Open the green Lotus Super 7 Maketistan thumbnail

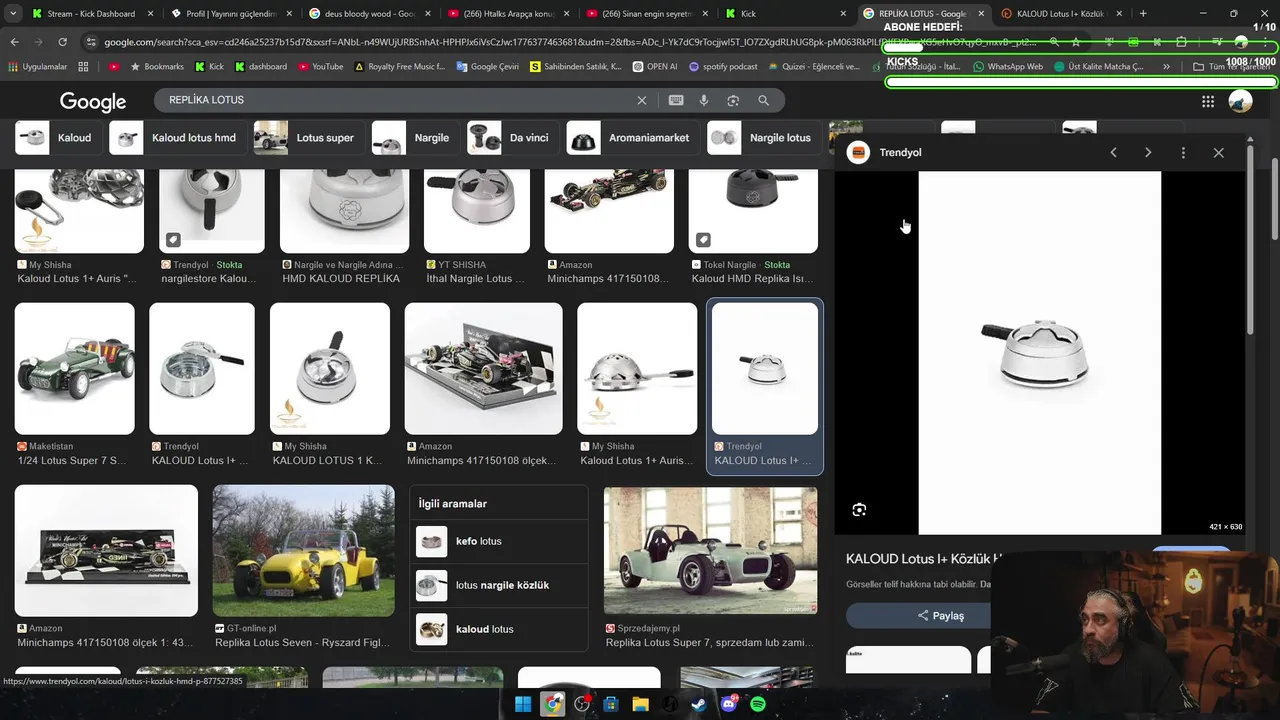74,369
